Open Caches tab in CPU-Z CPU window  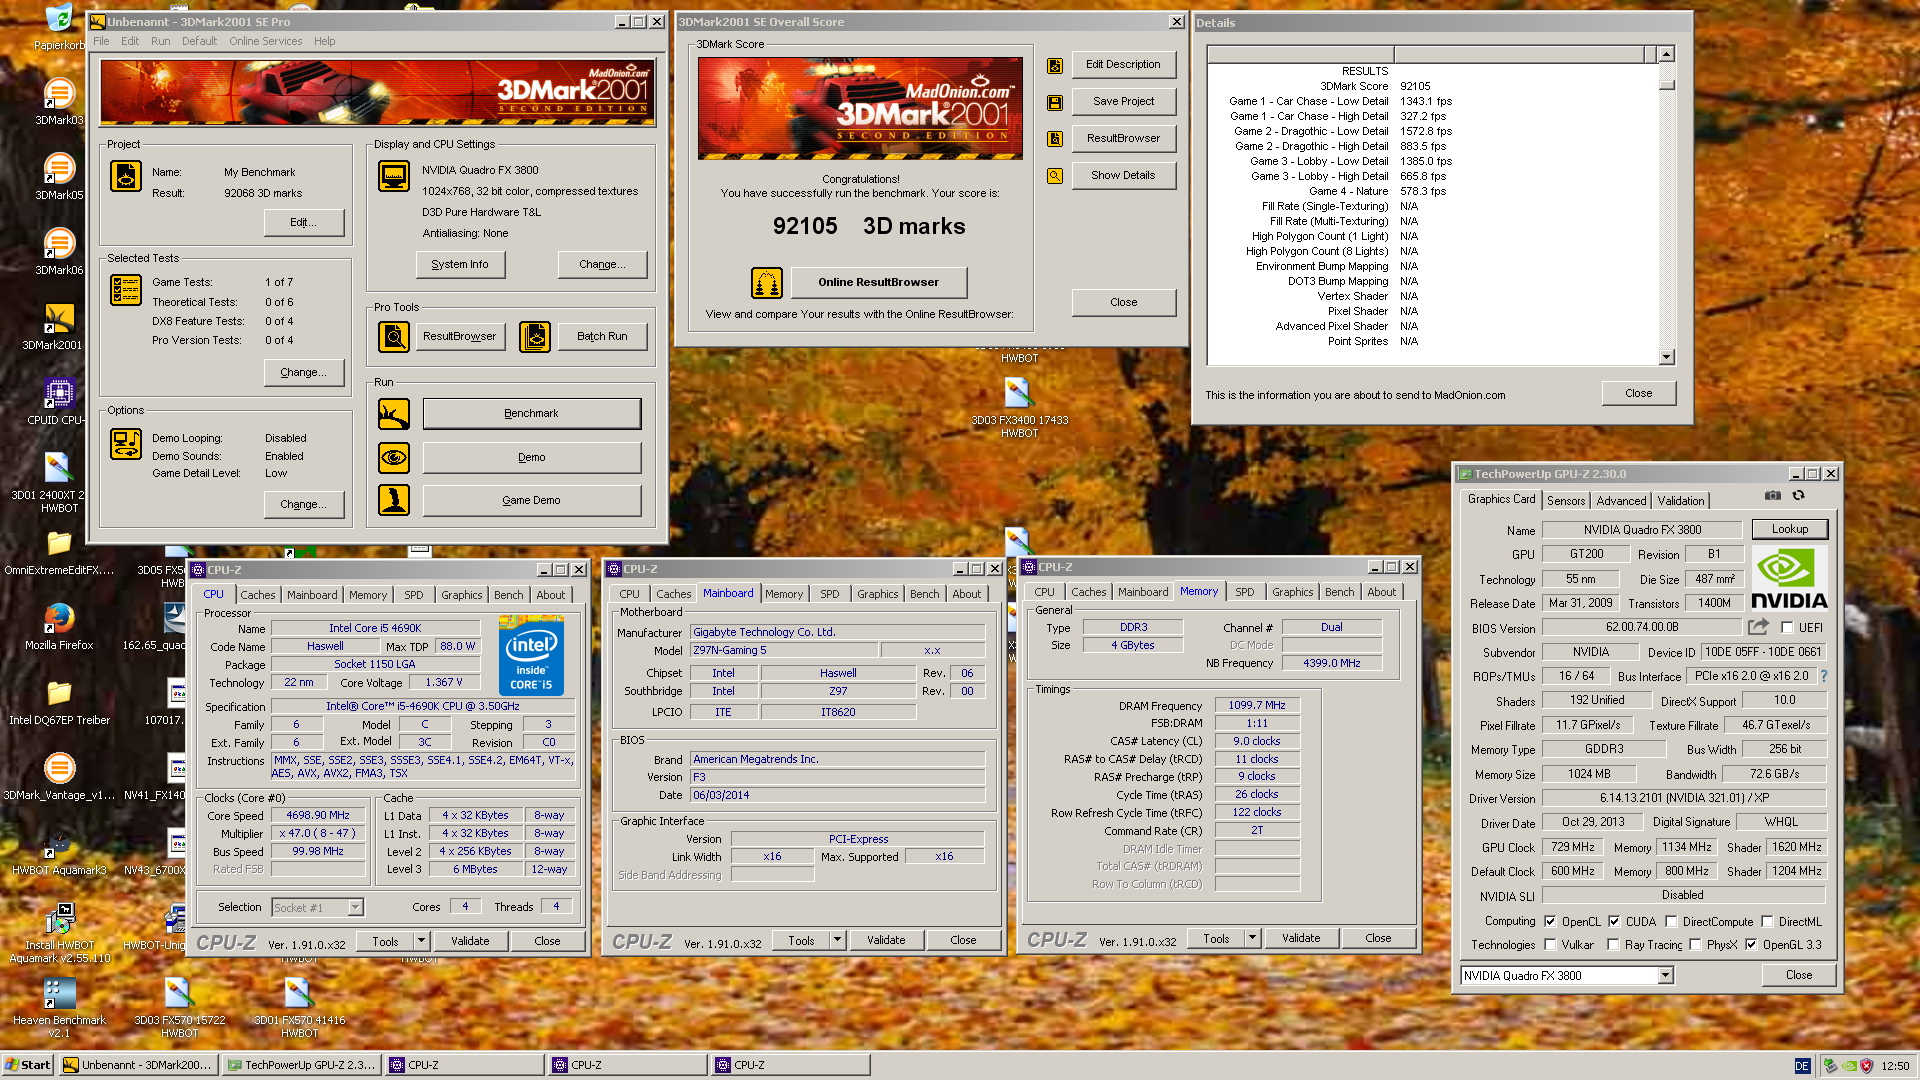coord(257,595)
